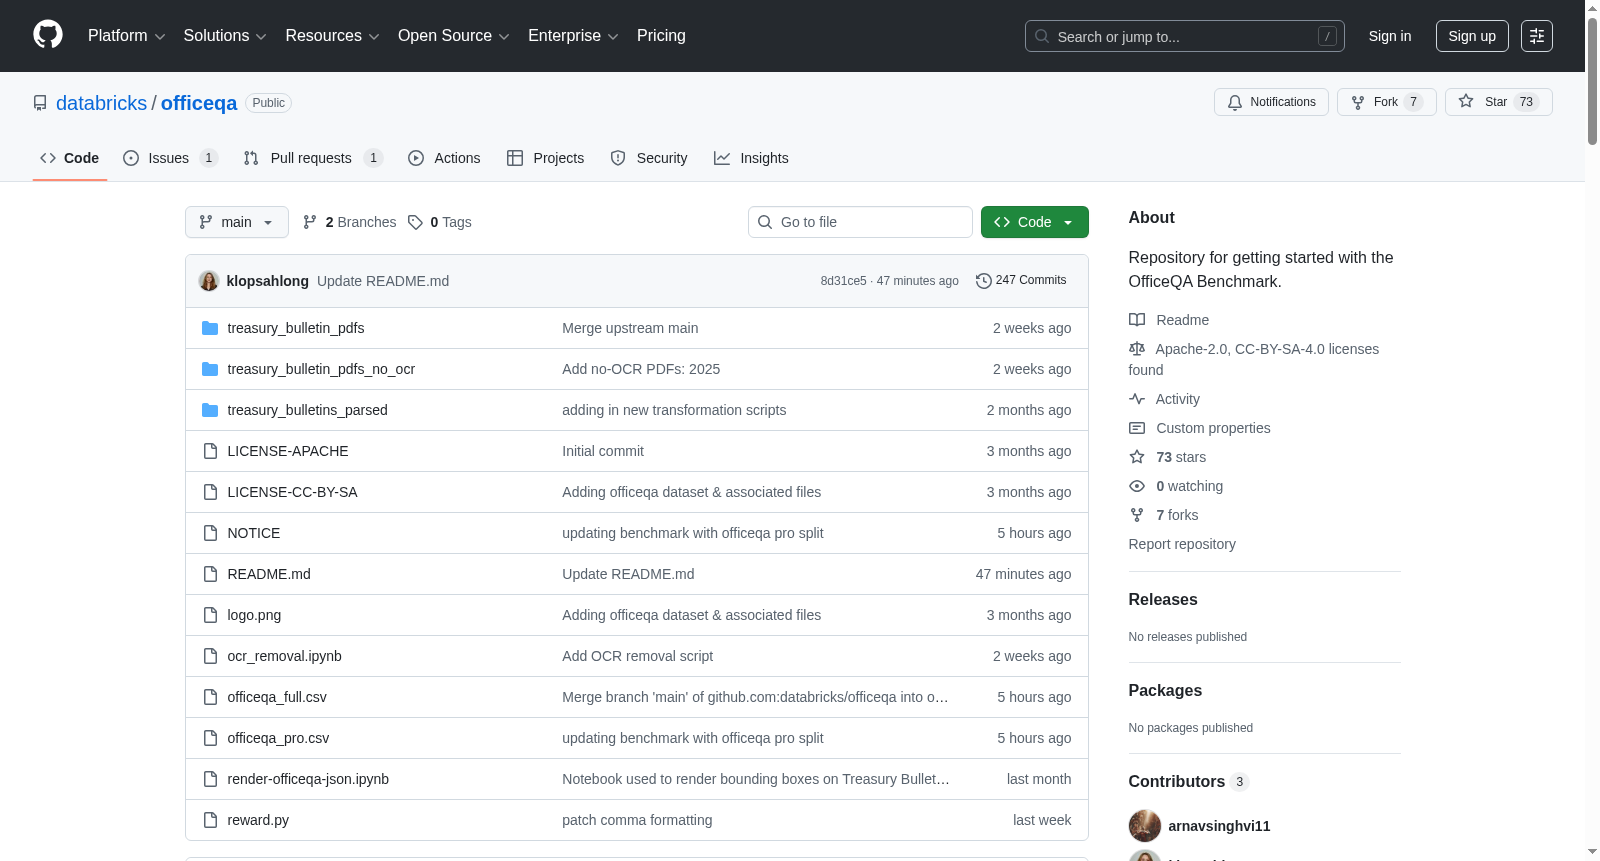This screenshot has width=1600, height=861.
Task: Click the bell icon in Notifications button
Action: [1235, 102]
